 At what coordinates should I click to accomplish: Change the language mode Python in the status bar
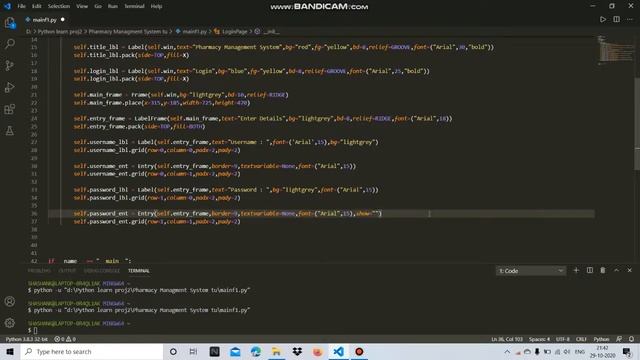[601, 339]
